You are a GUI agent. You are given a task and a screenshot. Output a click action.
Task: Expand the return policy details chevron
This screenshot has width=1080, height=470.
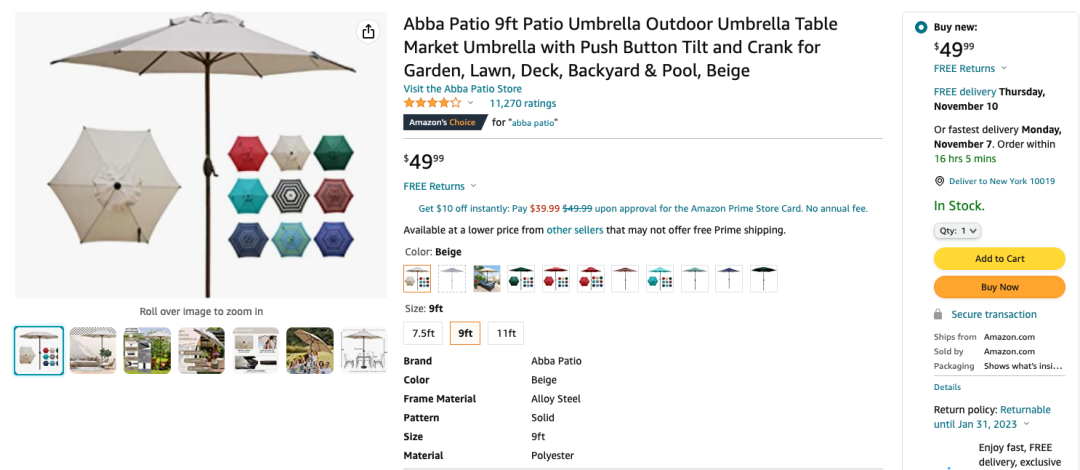pos(1026,424)
